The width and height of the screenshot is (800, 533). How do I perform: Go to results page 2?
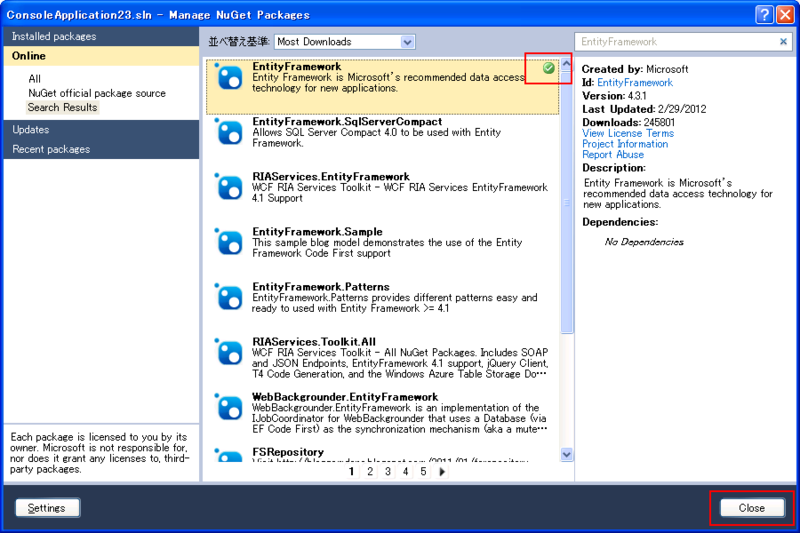click(370, 472)
